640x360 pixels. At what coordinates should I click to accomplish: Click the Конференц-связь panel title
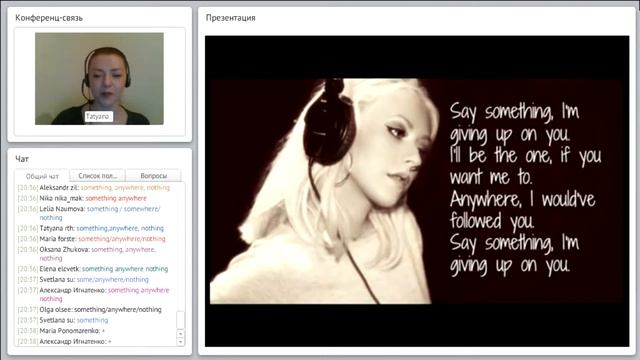point(49,18)
